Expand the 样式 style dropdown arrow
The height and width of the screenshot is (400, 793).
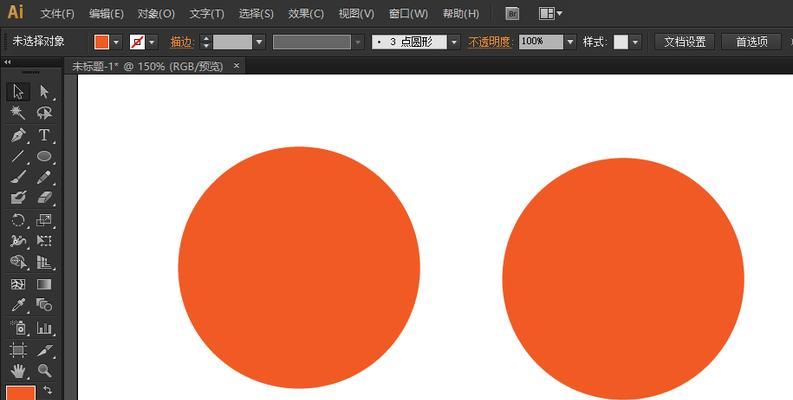pos(635,42)
